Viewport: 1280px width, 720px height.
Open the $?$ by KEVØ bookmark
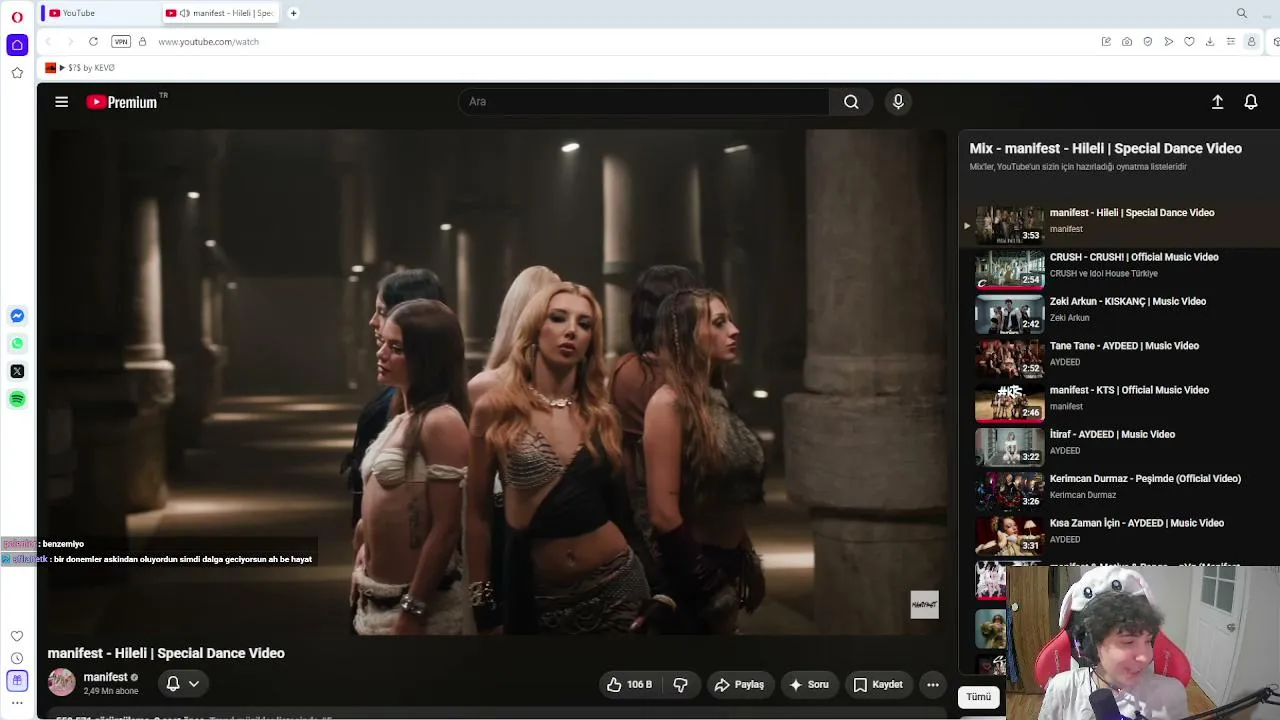pyautogui.click(x=80, y=68)
